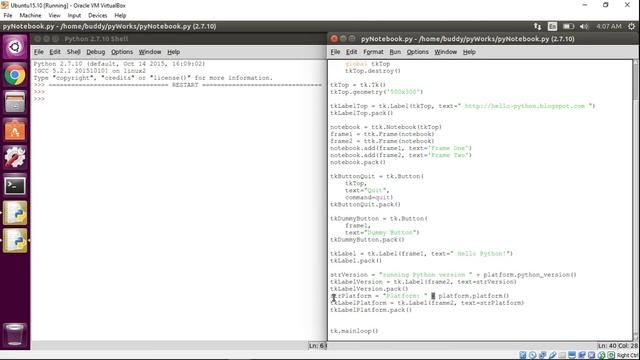Open the keyboard layout indicator in the top panel
Viewport: 640px width, 360px height.
pyautogui.click(x=552, y=26)
